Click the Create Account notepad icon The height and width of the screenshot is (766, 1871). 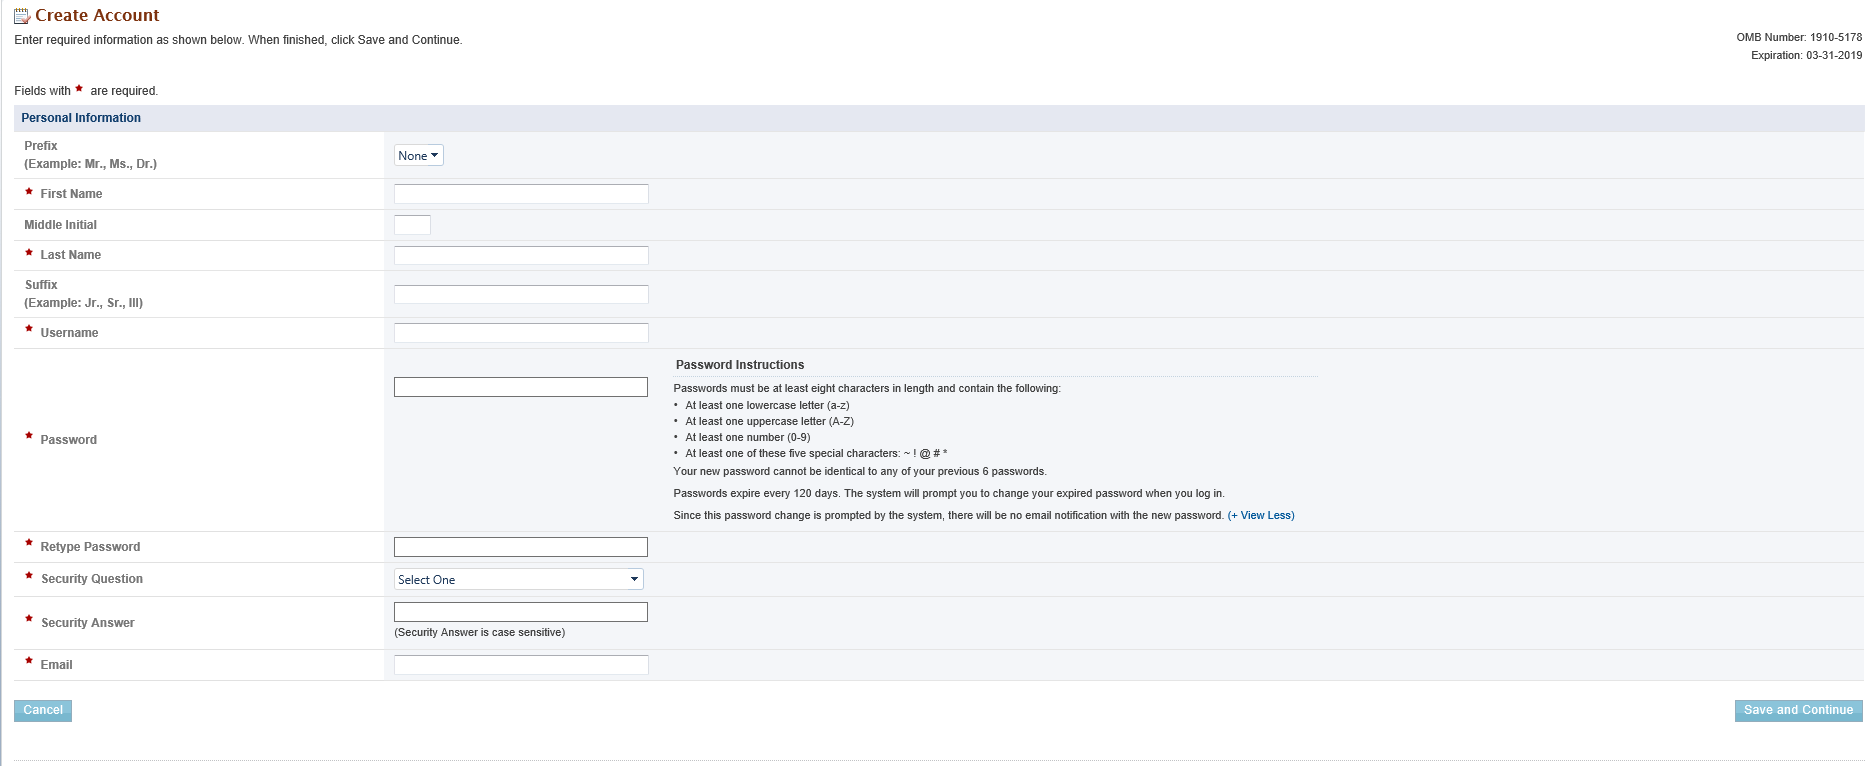coord(21,16)
